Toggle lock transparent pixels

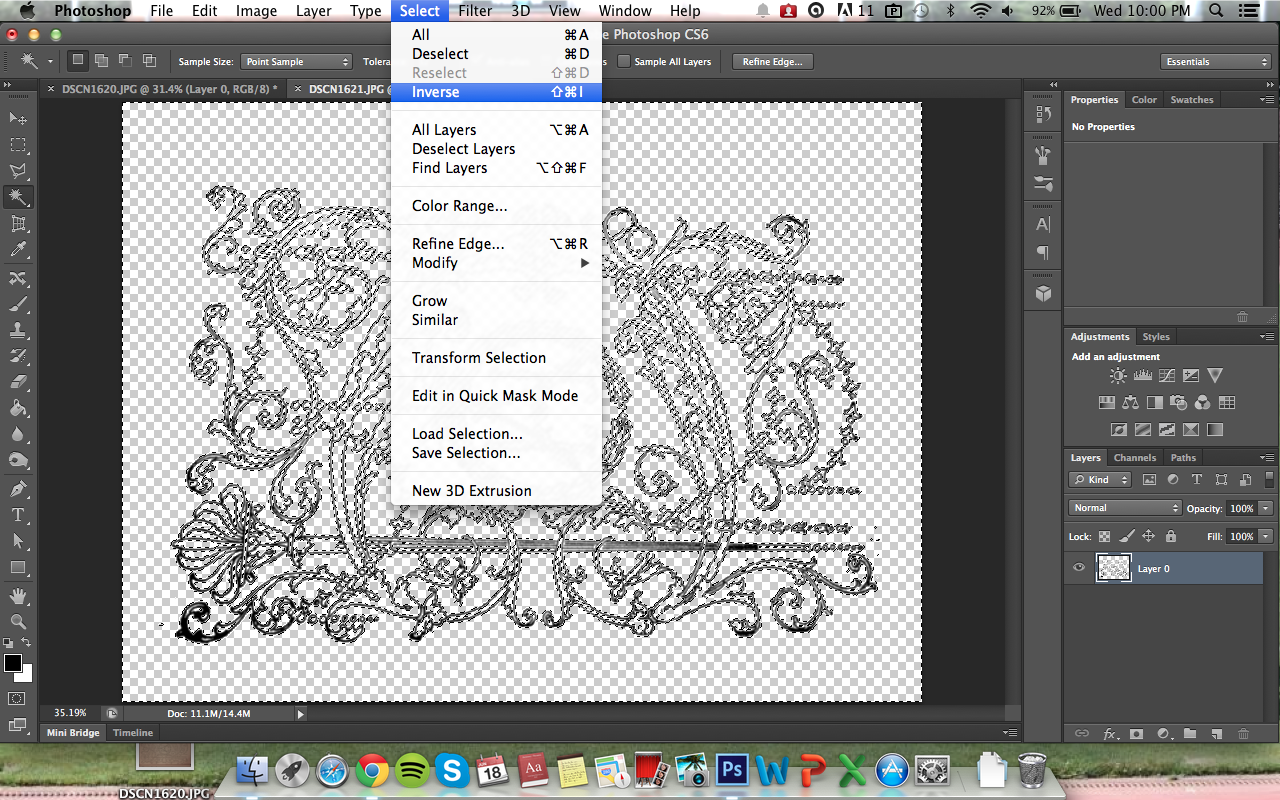(x=1104, y=536)
